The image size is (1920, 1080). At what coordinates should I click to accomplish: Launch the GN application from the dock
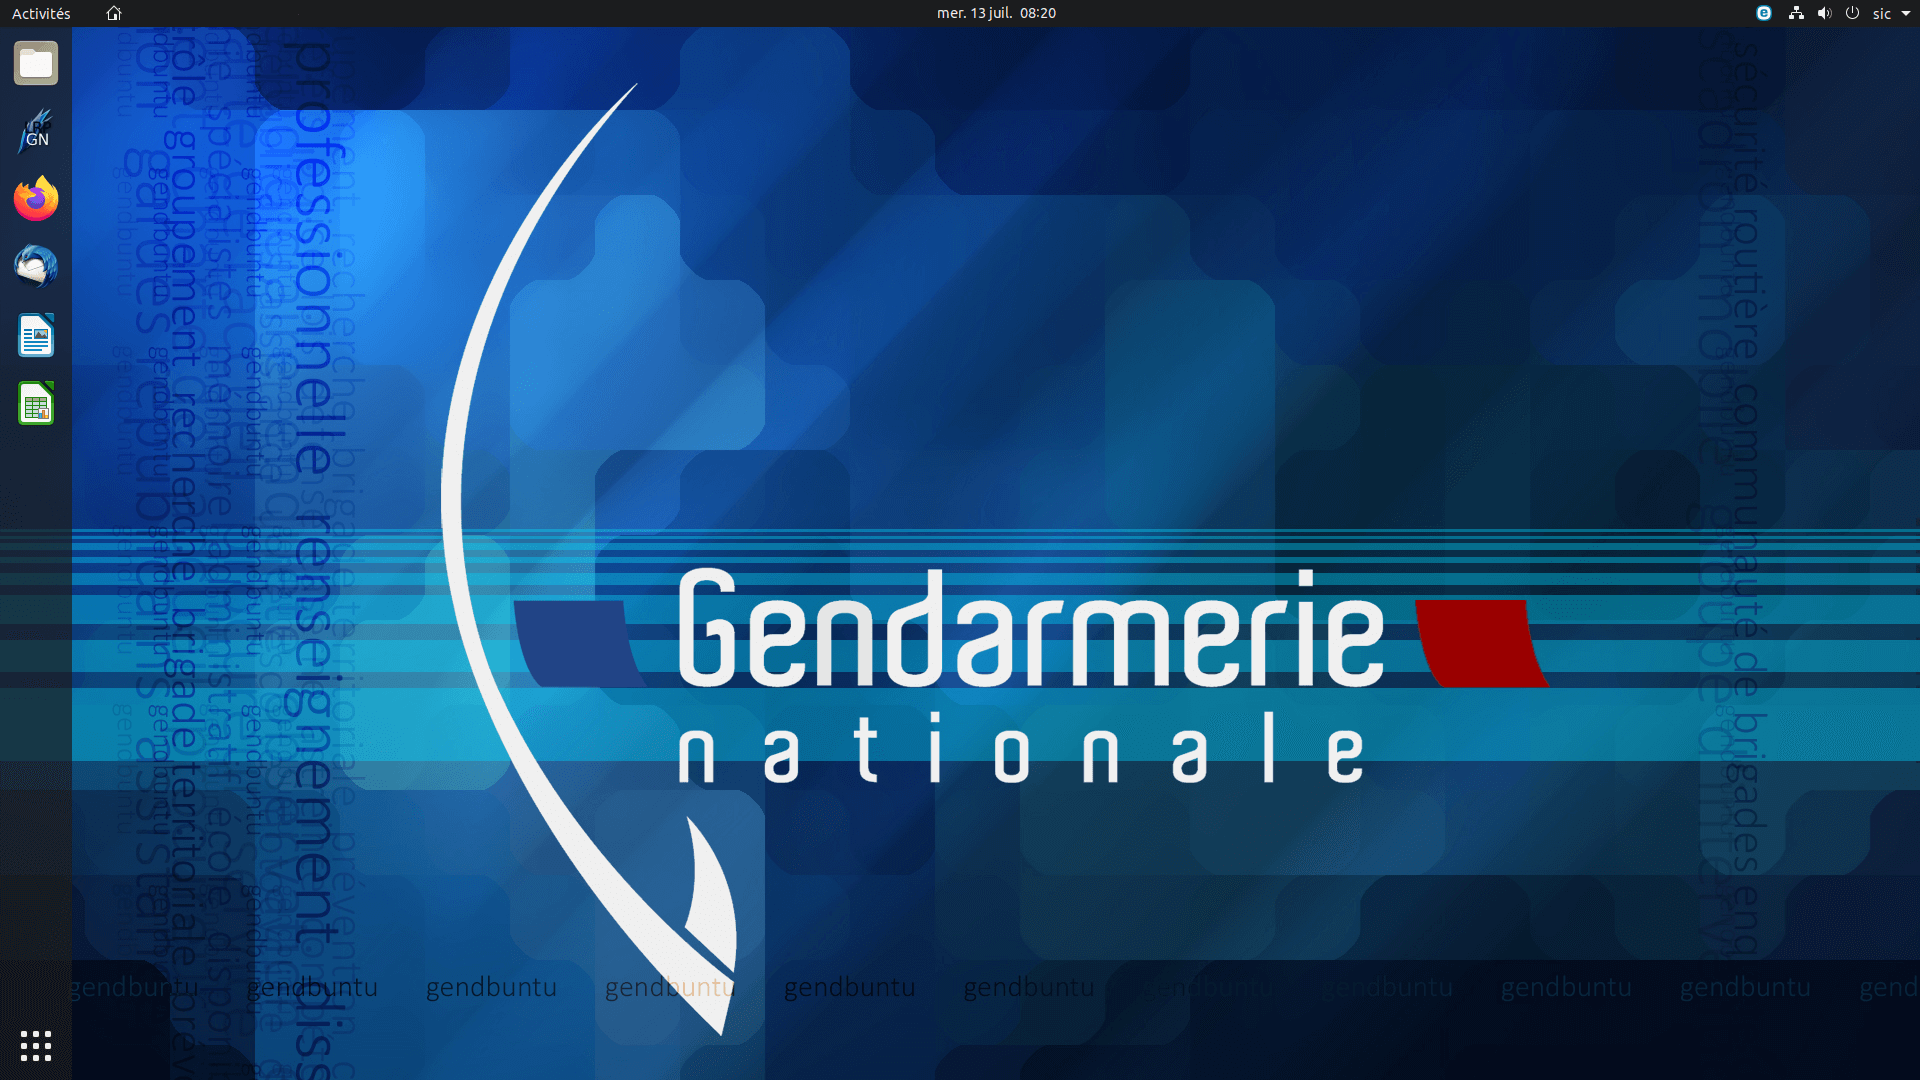point(35,131)
